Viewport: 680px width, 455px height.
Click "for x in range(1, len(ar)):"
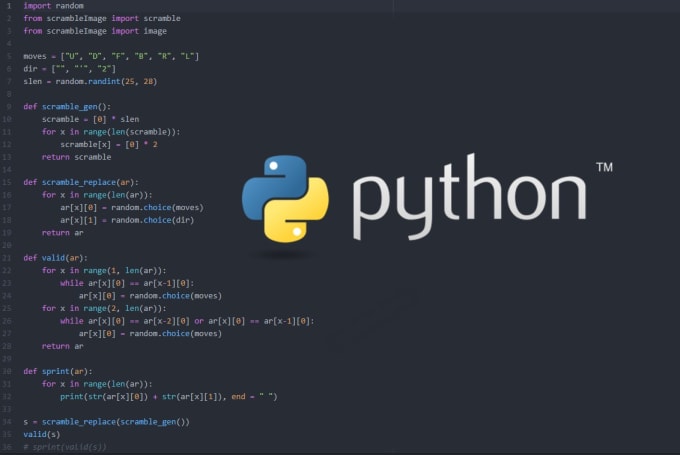[104, 270]
